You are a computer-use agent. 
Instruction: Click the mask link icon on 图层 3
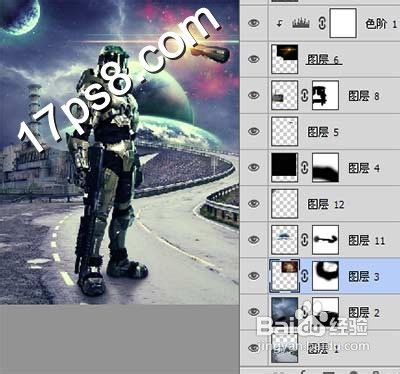[304, 276]
